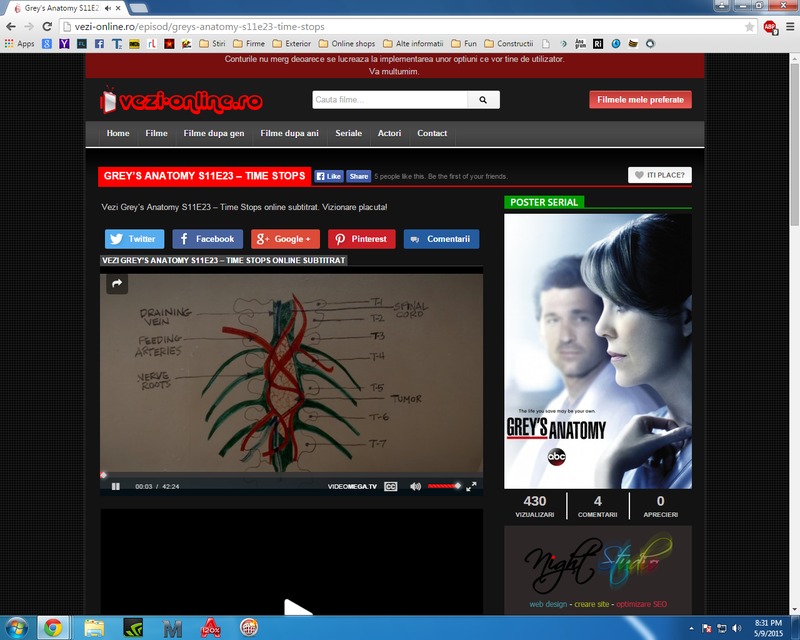This screenshot has width=800, height=640.
Task: Open the red A app in taskbar
Action: click(x=210, y=628)
